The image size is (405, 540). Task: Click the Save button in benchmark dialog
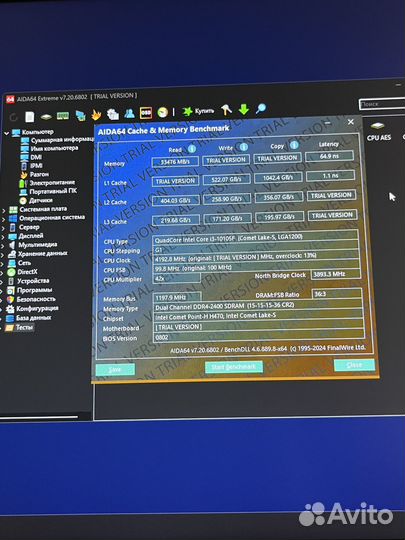pos(115,370)
